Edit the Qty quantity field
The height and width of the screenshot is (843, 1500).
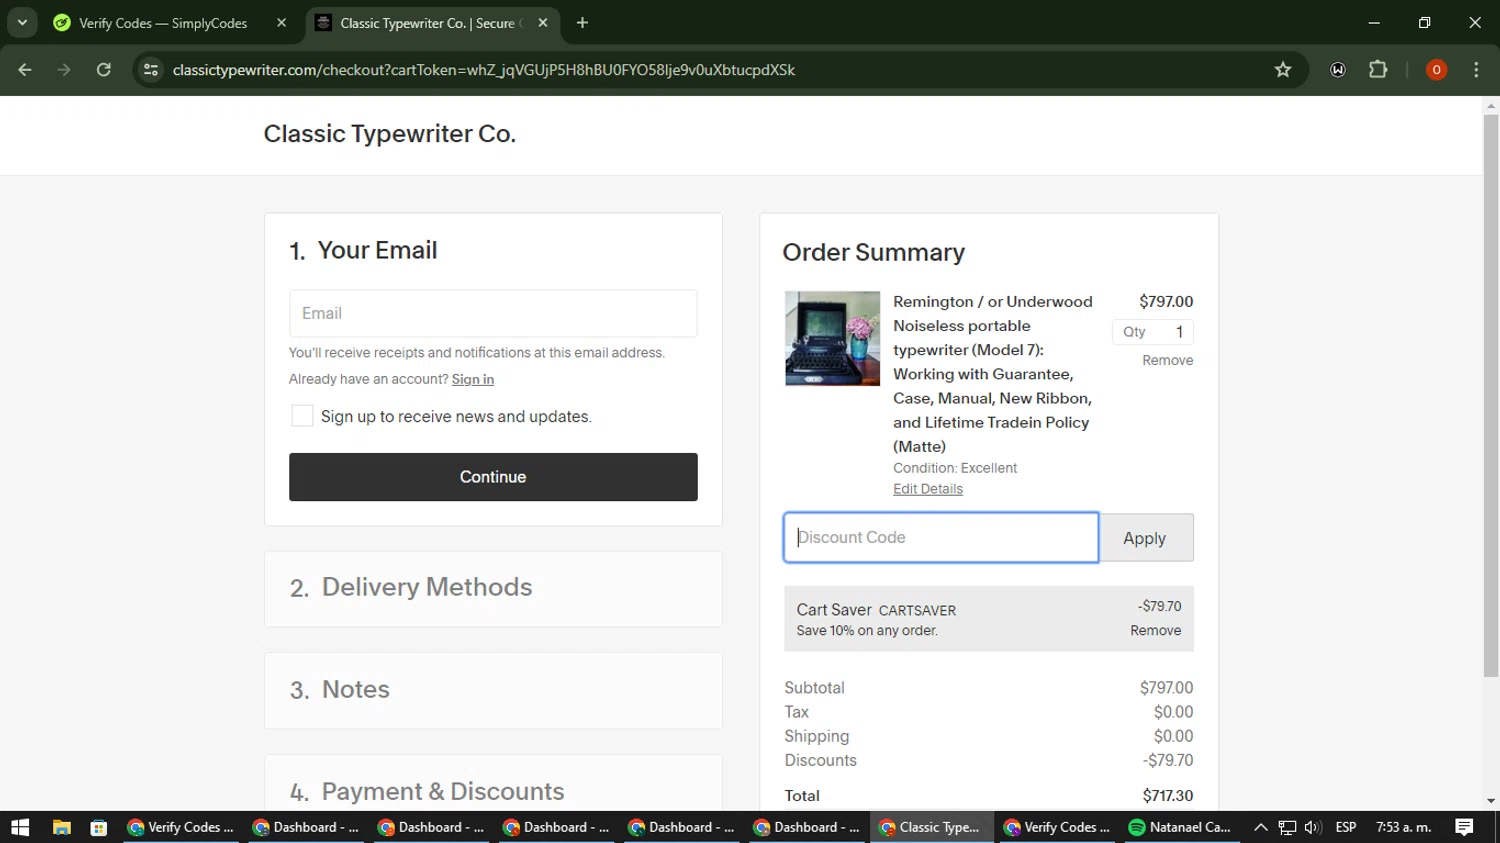pos(1153,332)
